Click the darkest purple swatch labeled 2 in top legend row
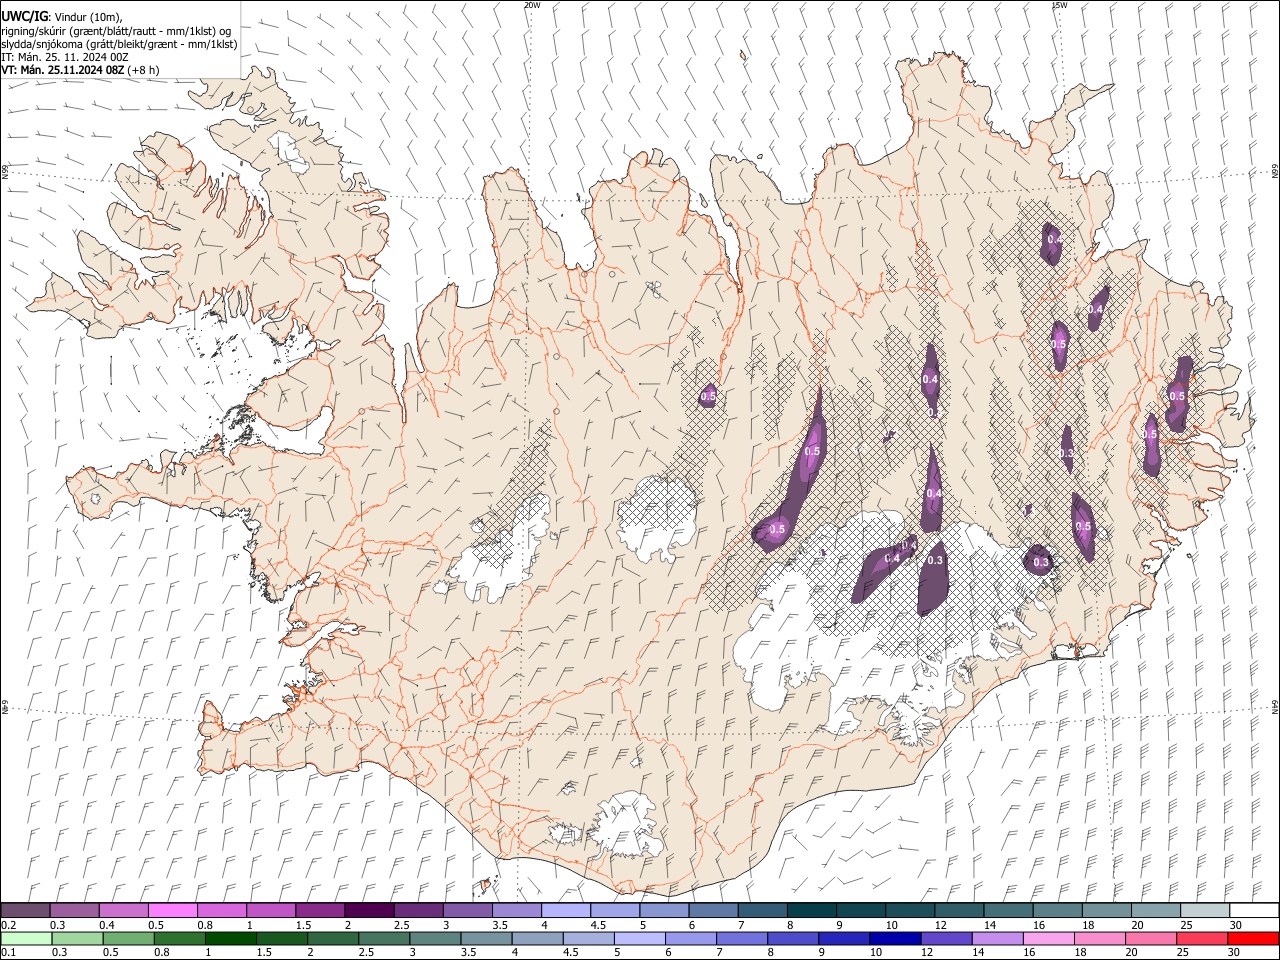1280x960 pixels. point(368,910)
